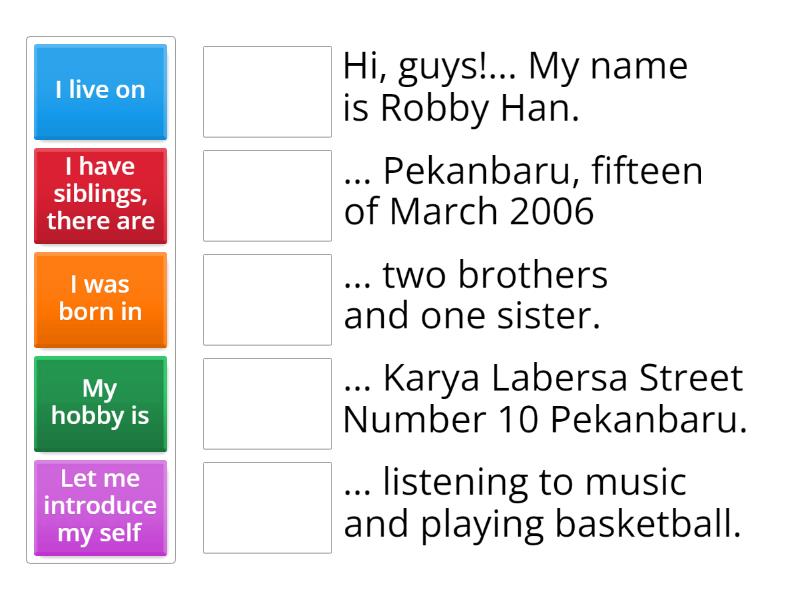This screenshot has height=600, width=800.
Task: Select the purple 'Let me introduce my self' tile
Action: 100,508
